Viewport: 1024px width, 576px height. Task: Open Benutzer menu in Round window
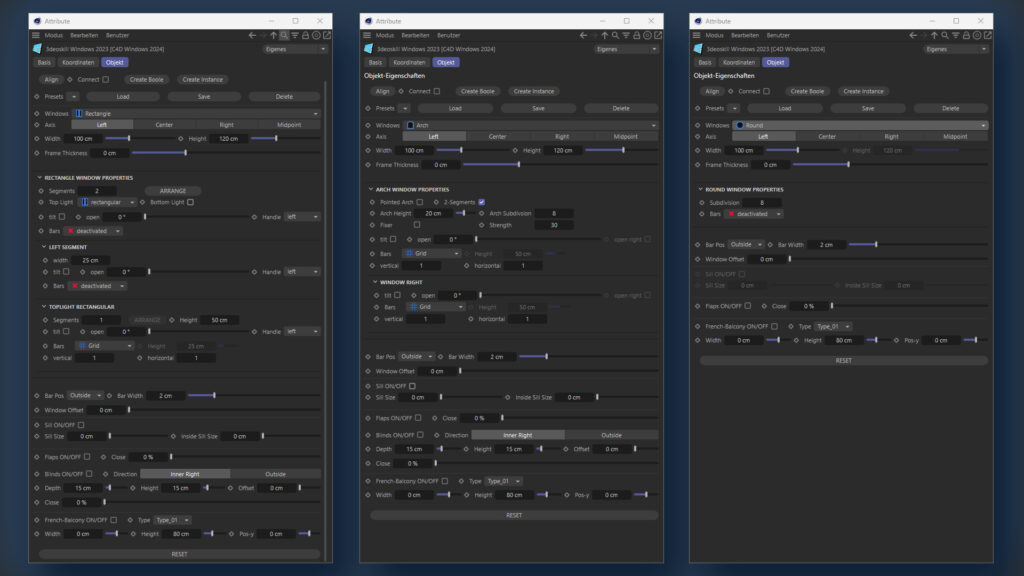(778, 35)
